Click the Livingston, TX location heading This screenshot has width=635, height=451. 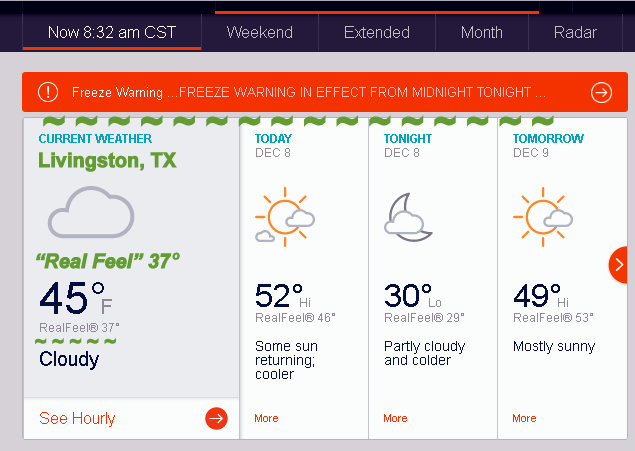click(107, 160)
